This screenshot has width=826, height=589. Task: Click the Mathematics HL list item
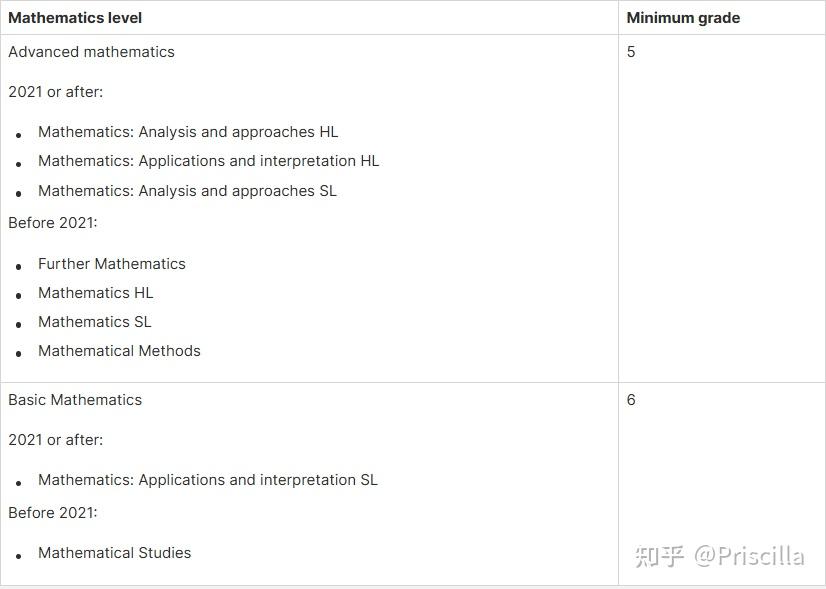pyautogui.click(x=96, y=293)
